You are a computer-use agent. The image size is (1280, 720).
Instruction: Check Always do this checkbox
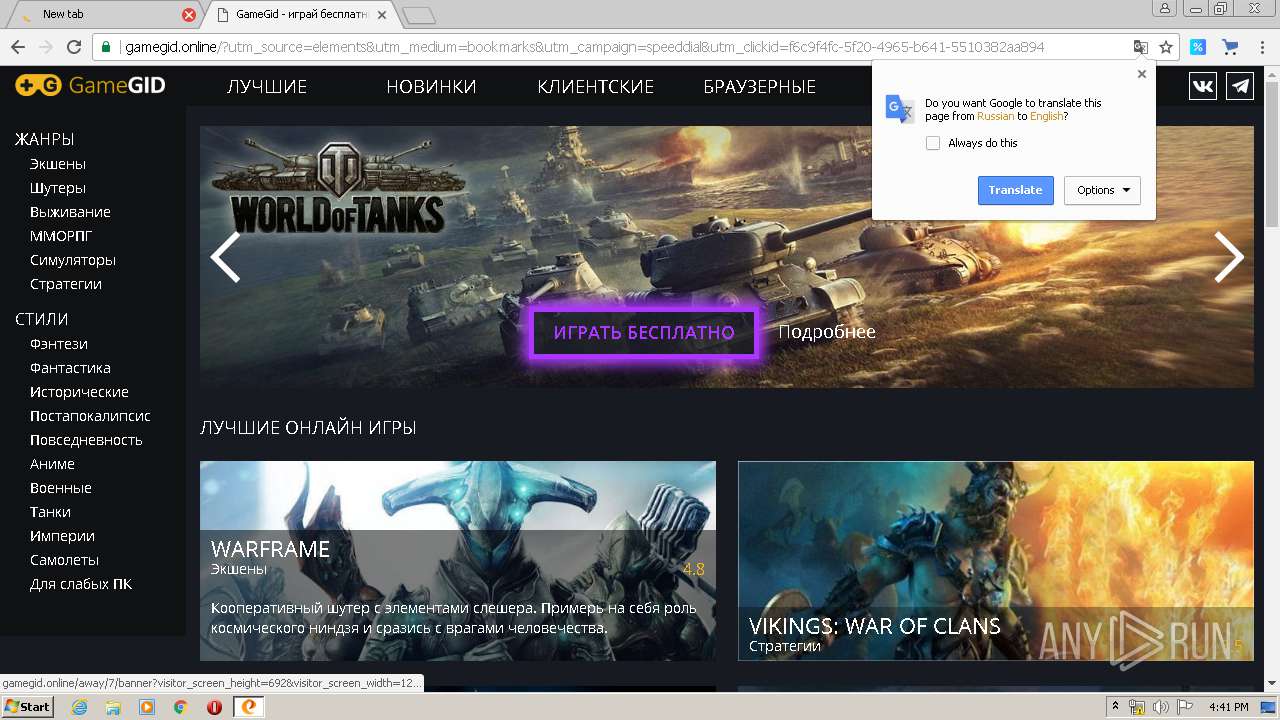(x=933, y=143)
